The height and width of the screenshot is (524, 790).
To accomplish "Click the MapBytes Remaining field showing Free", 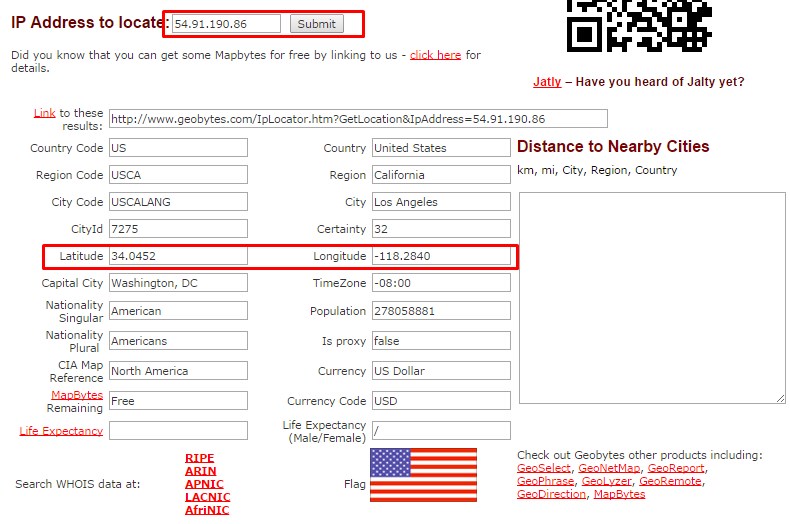I will click(x=178, y=401).
